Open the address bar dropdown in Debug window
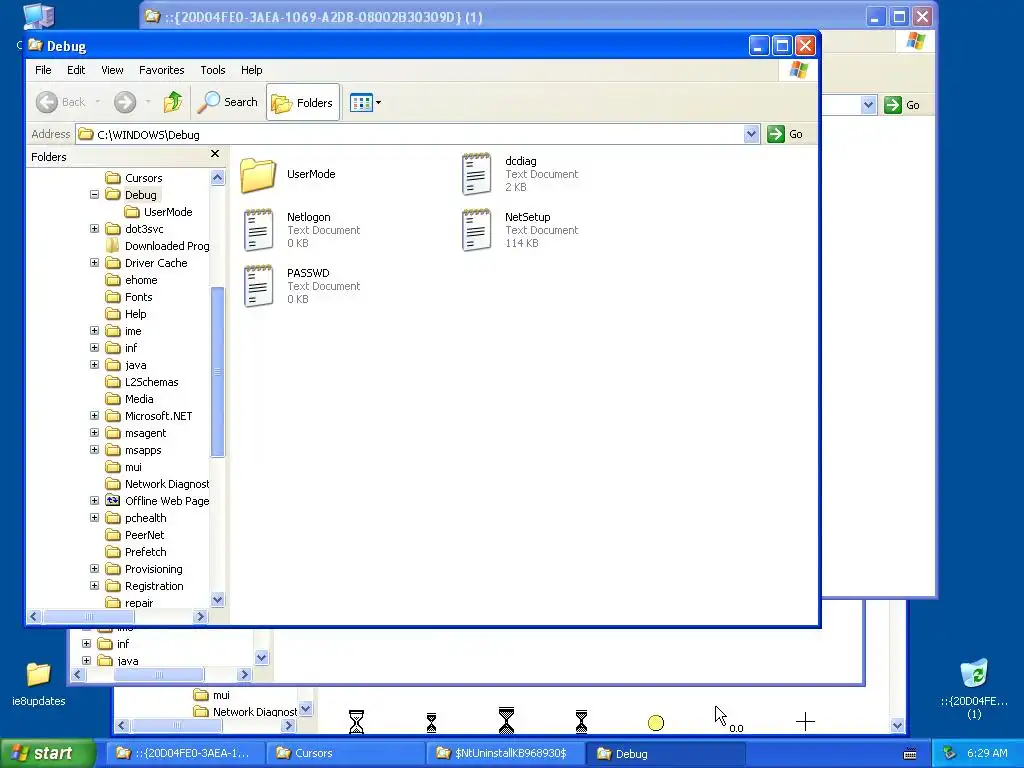The width and height of the screenshot is (1024, 768). pos(752,134)
